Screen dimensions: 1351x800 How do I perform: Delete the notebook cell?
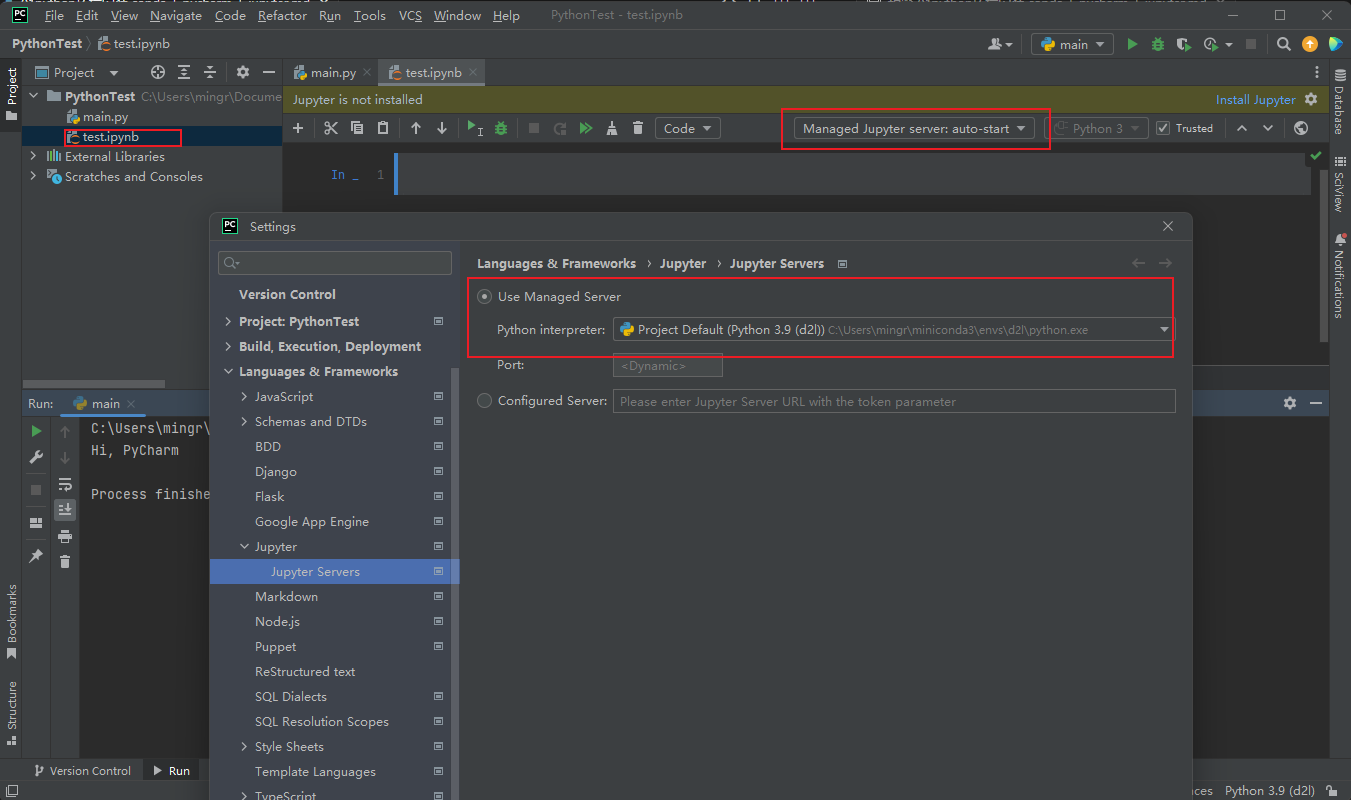coord(638,128)
